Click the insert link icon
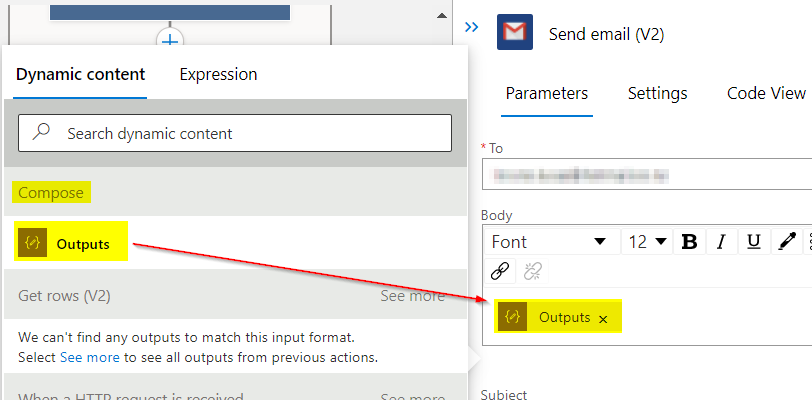The image size is (812, 400). [x=501, y=270]
